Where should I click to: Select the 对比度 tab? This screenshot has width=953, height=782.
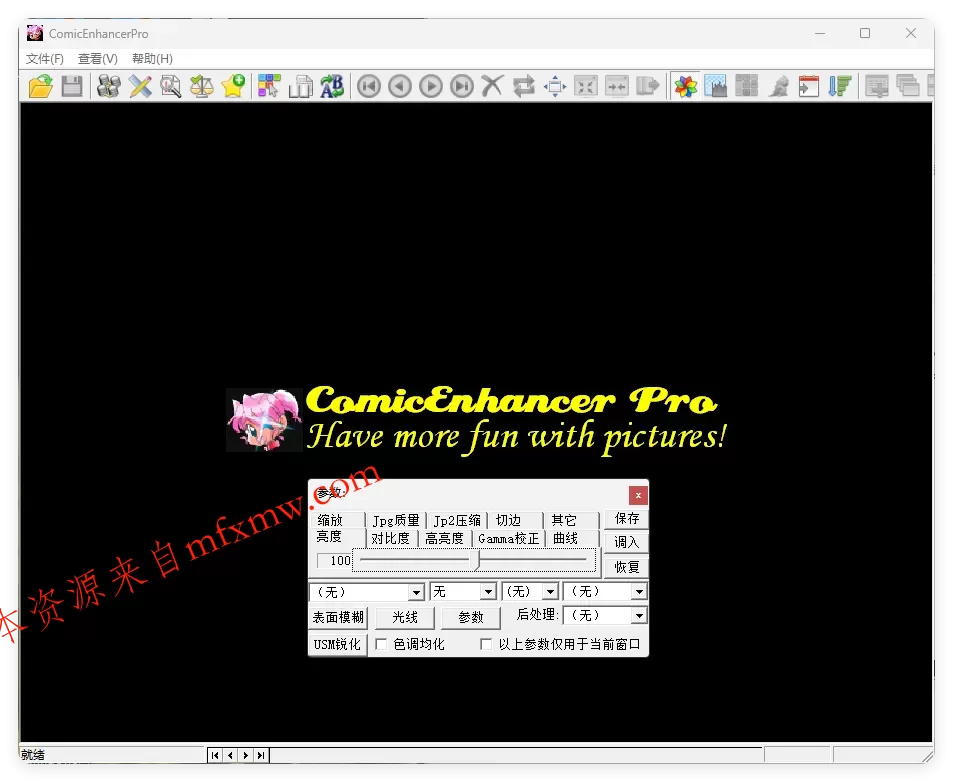tap(391, 538)
